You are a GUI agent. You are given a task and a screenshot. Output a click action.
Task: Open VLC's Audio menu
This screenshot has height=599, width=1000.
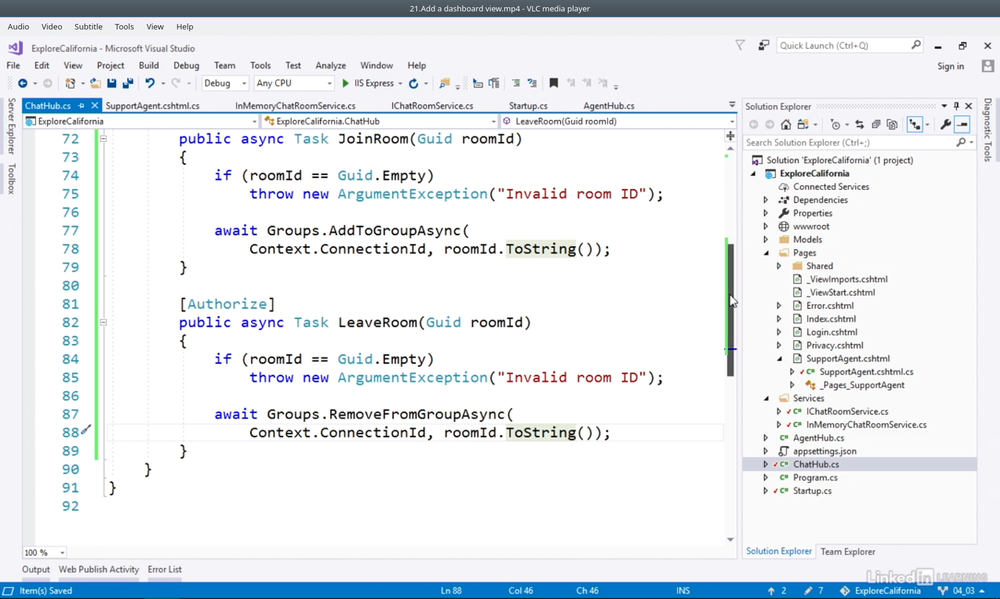coord(18,27)
